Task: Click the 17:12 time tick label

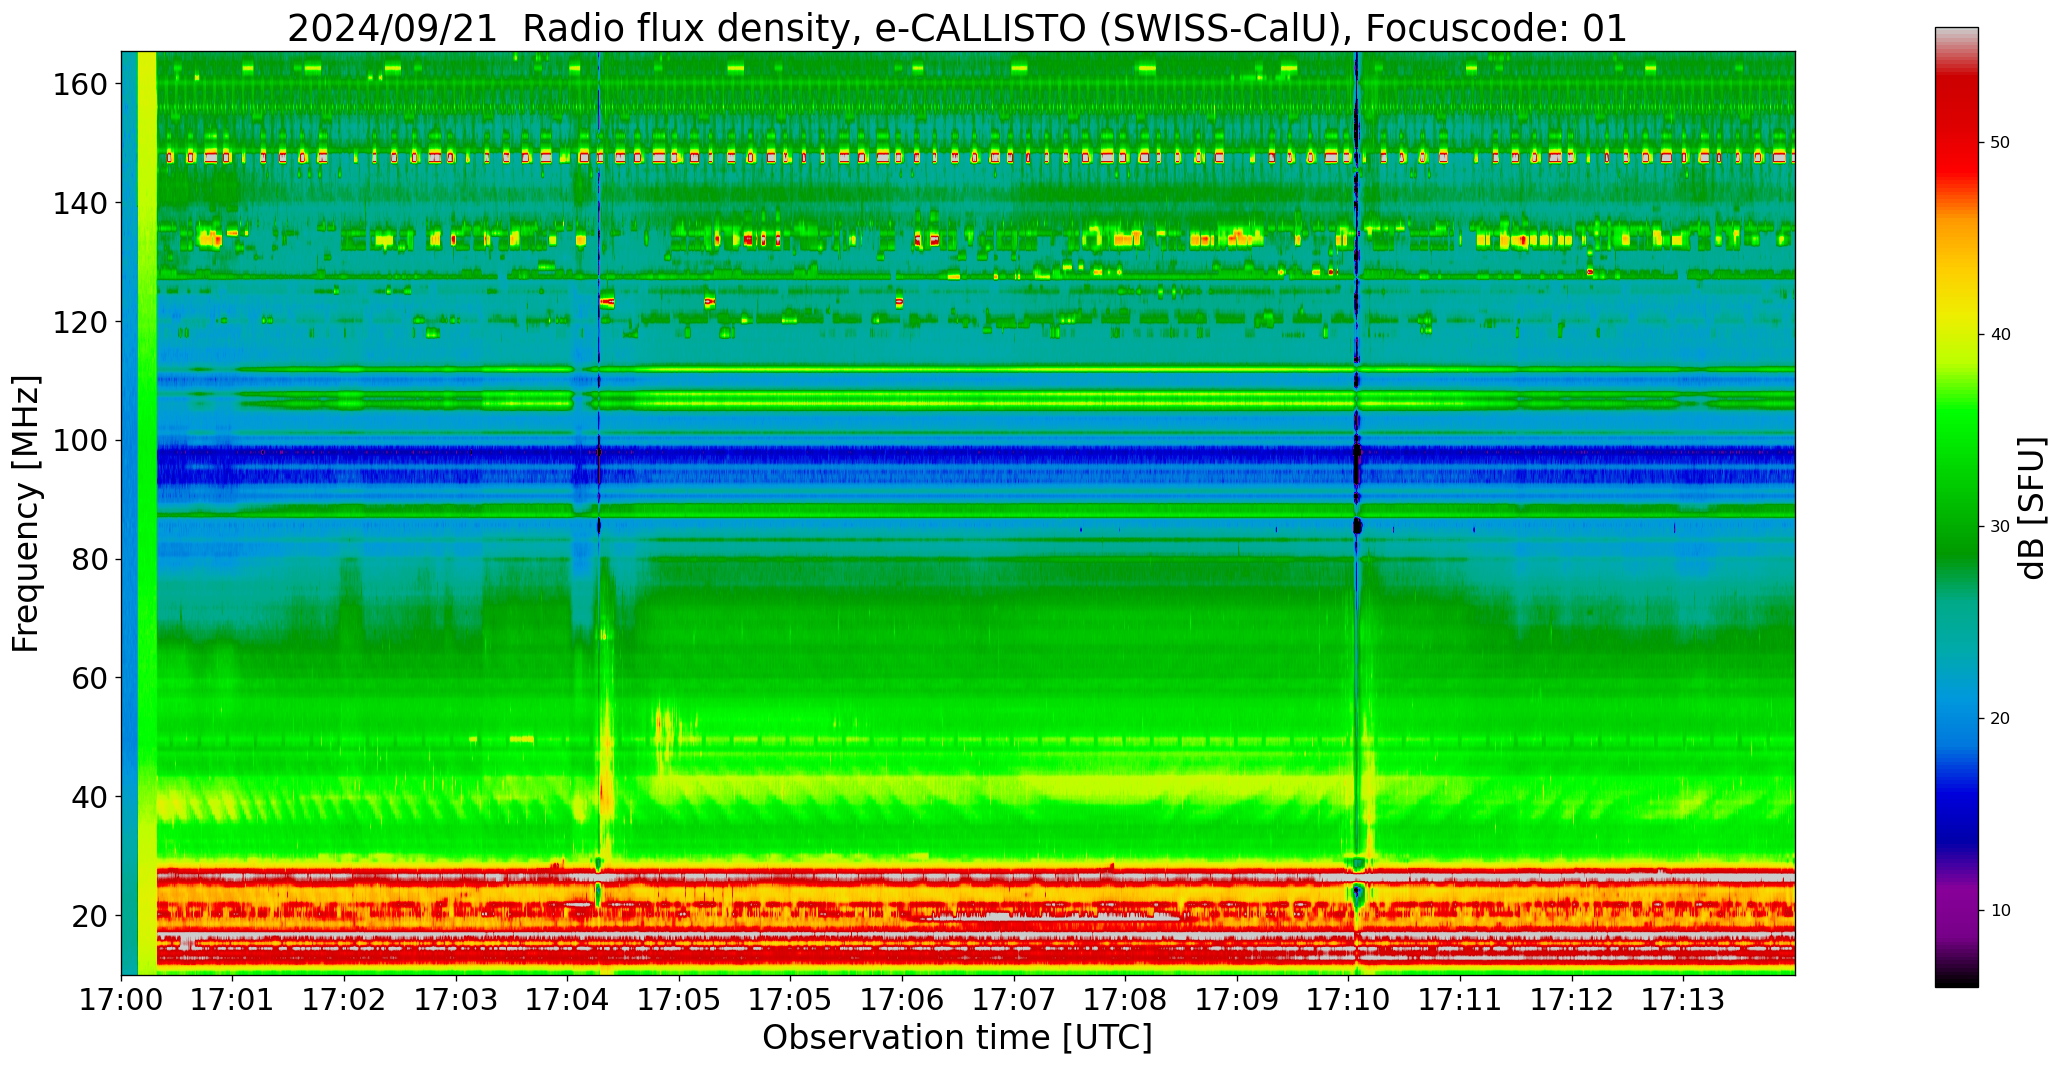Action: (1571, 999)
